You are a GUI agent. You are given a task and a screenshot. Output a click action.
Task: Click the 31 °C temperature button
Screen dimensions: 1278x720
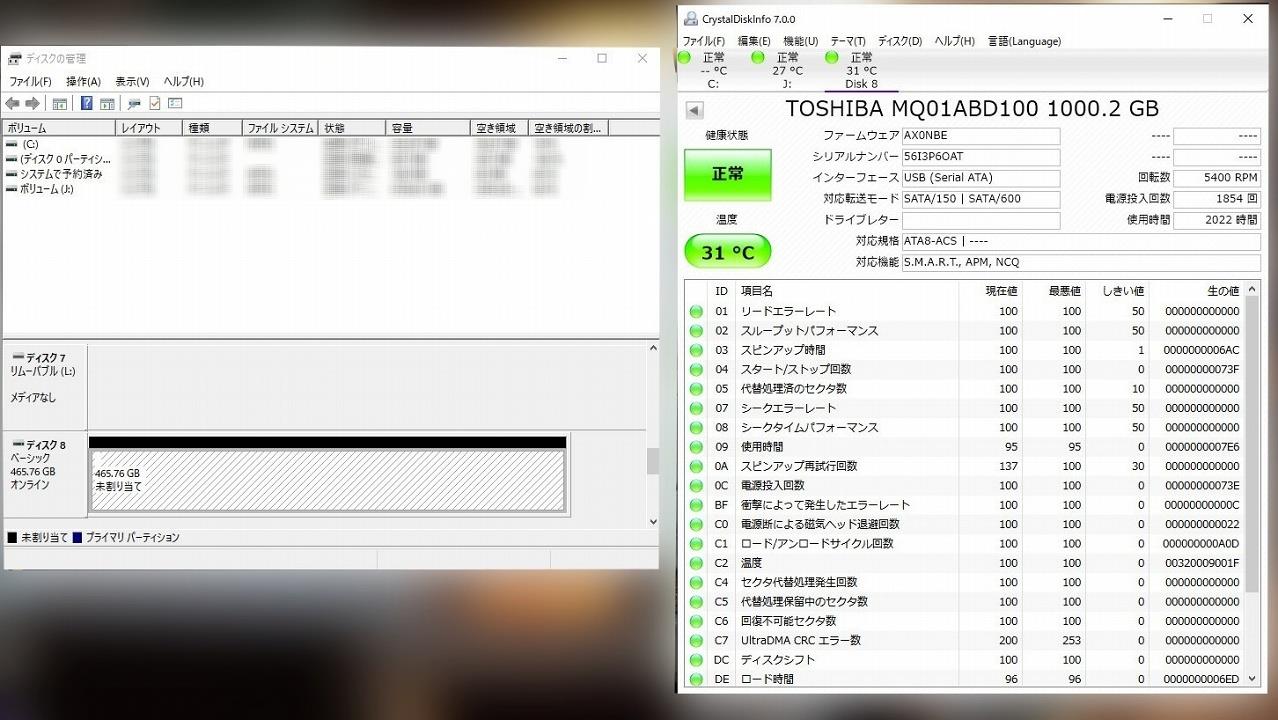pyautogui.click(x=728, y=252)
